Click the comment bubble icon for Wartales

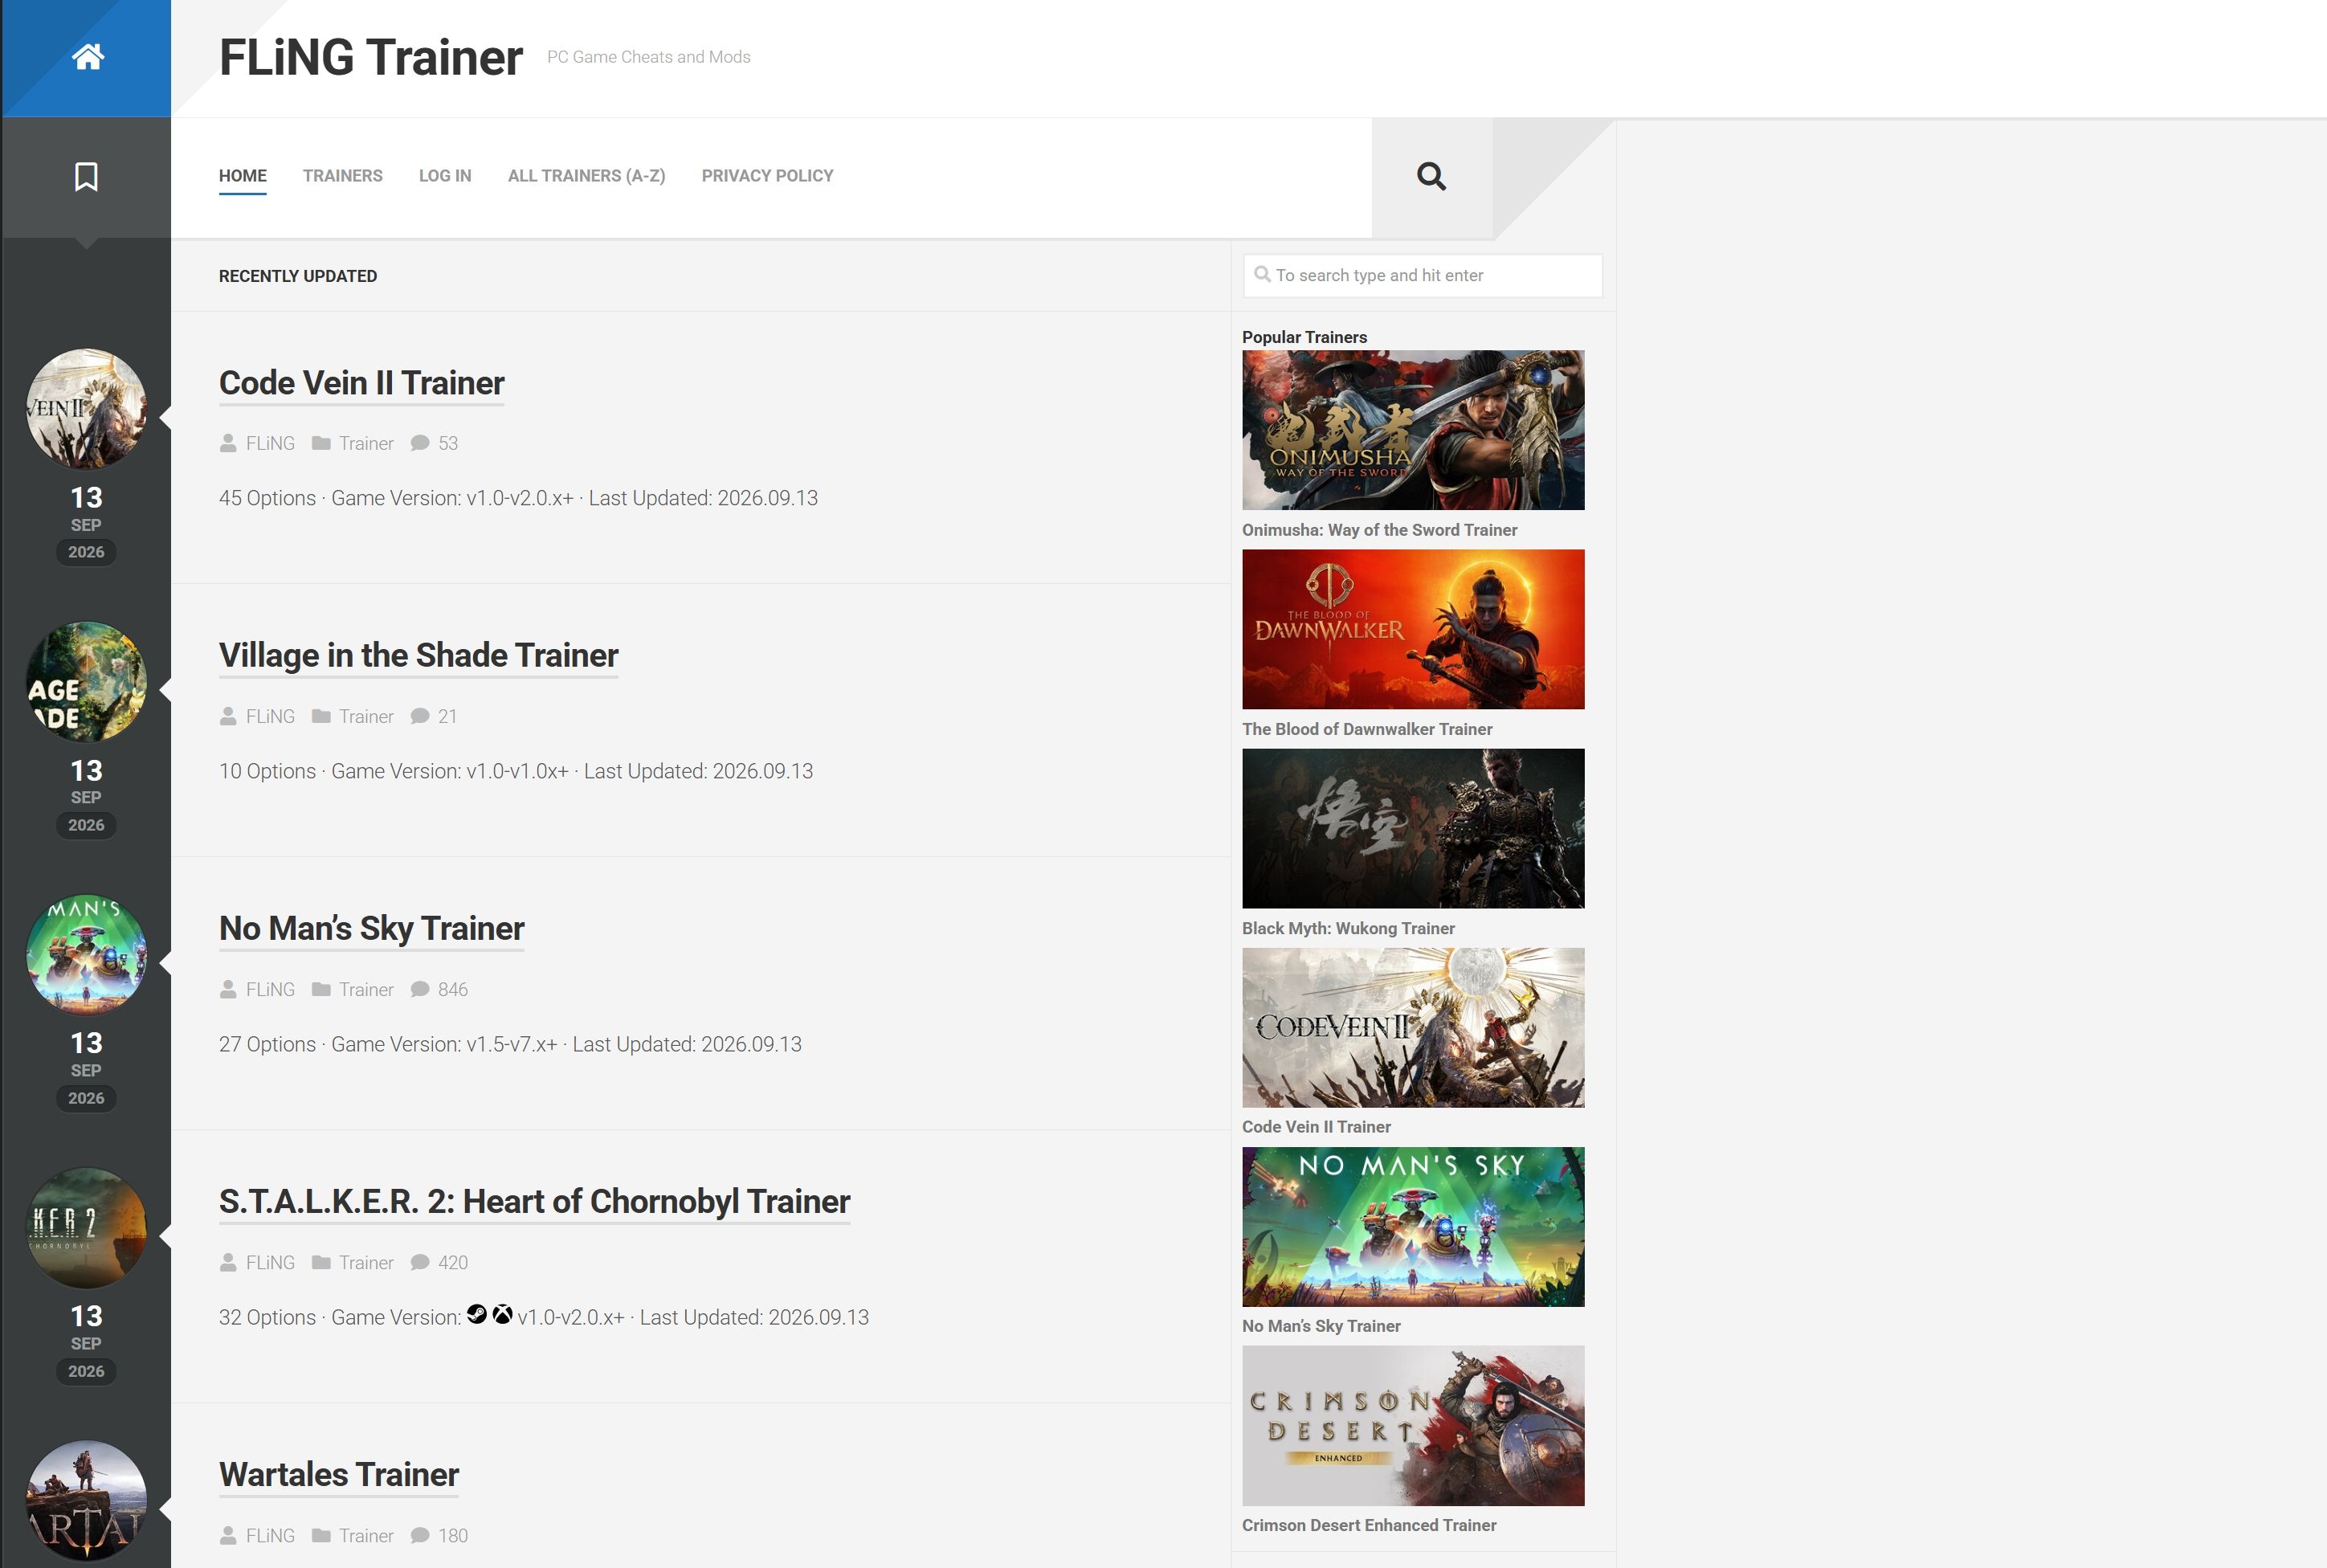point(420,1535)
